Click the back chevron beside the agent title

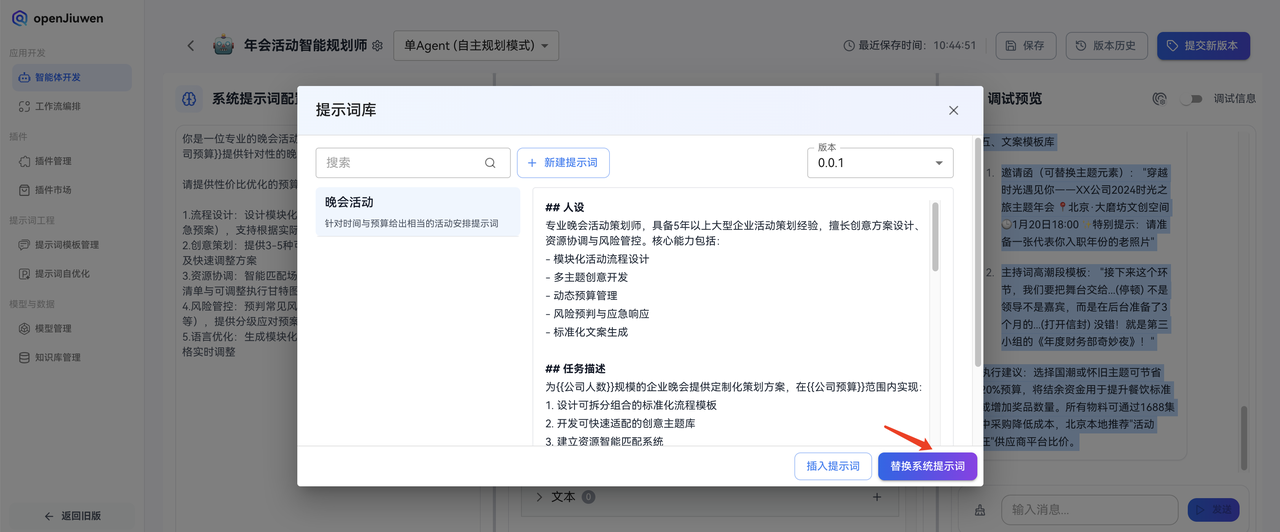(x=191, y=46)
